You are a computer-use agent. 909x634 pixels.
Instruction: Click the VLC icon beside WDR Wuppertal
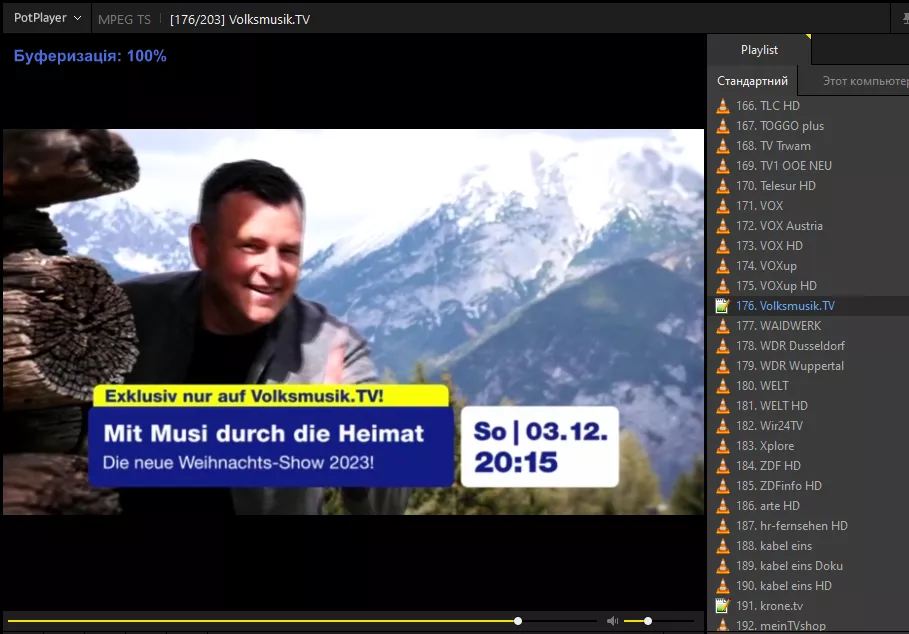[722, 366]
